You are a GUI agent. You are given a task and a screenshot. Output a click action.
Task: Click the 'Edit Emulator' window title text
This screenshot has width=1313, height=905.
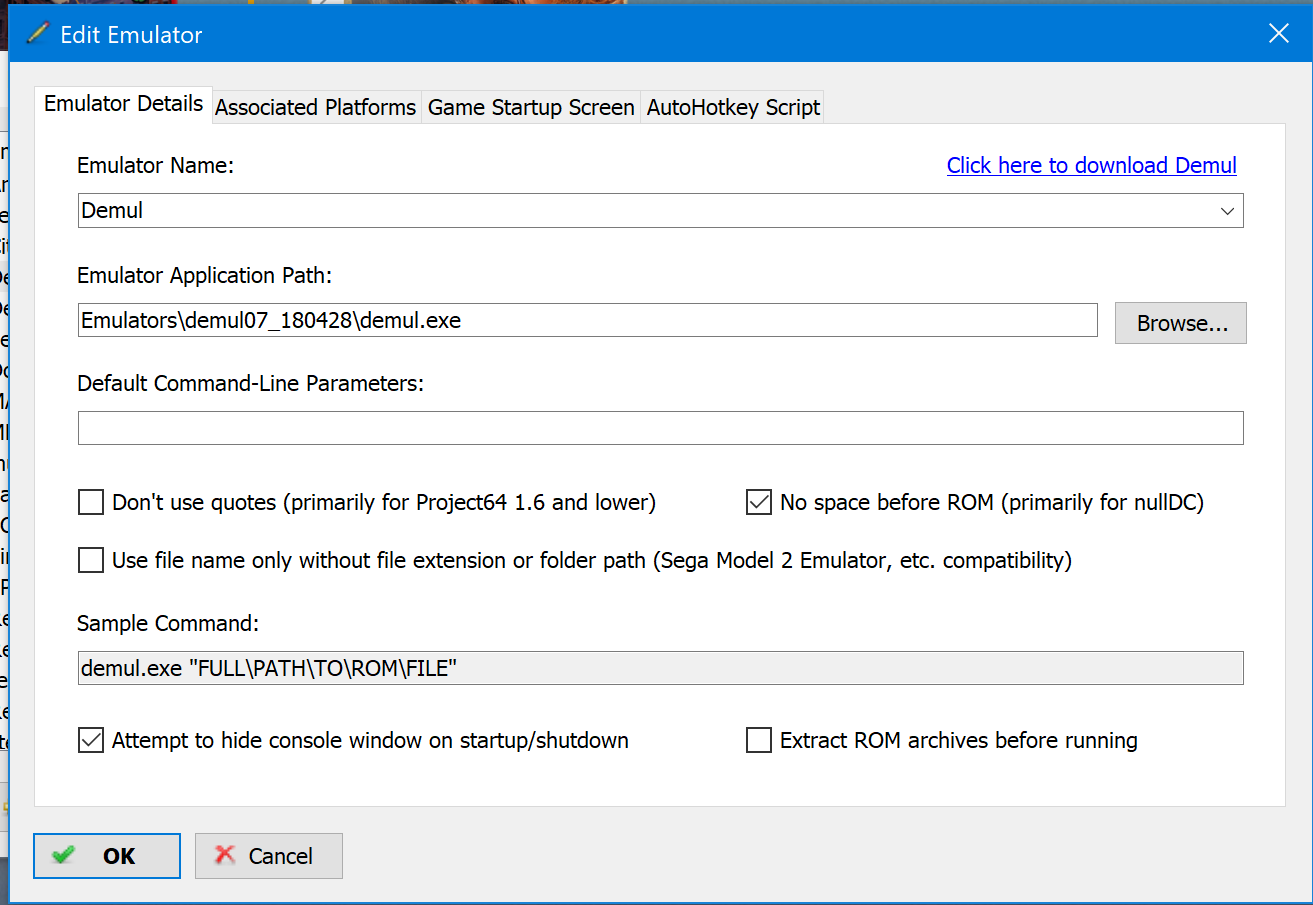coord(131,34)
